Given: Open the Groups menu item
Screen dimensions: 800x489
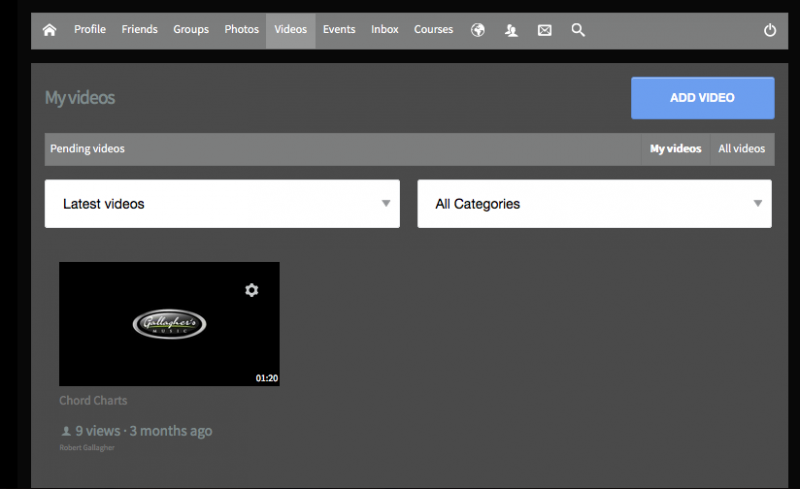Looking at the screenshot, I should pos(191,30).
